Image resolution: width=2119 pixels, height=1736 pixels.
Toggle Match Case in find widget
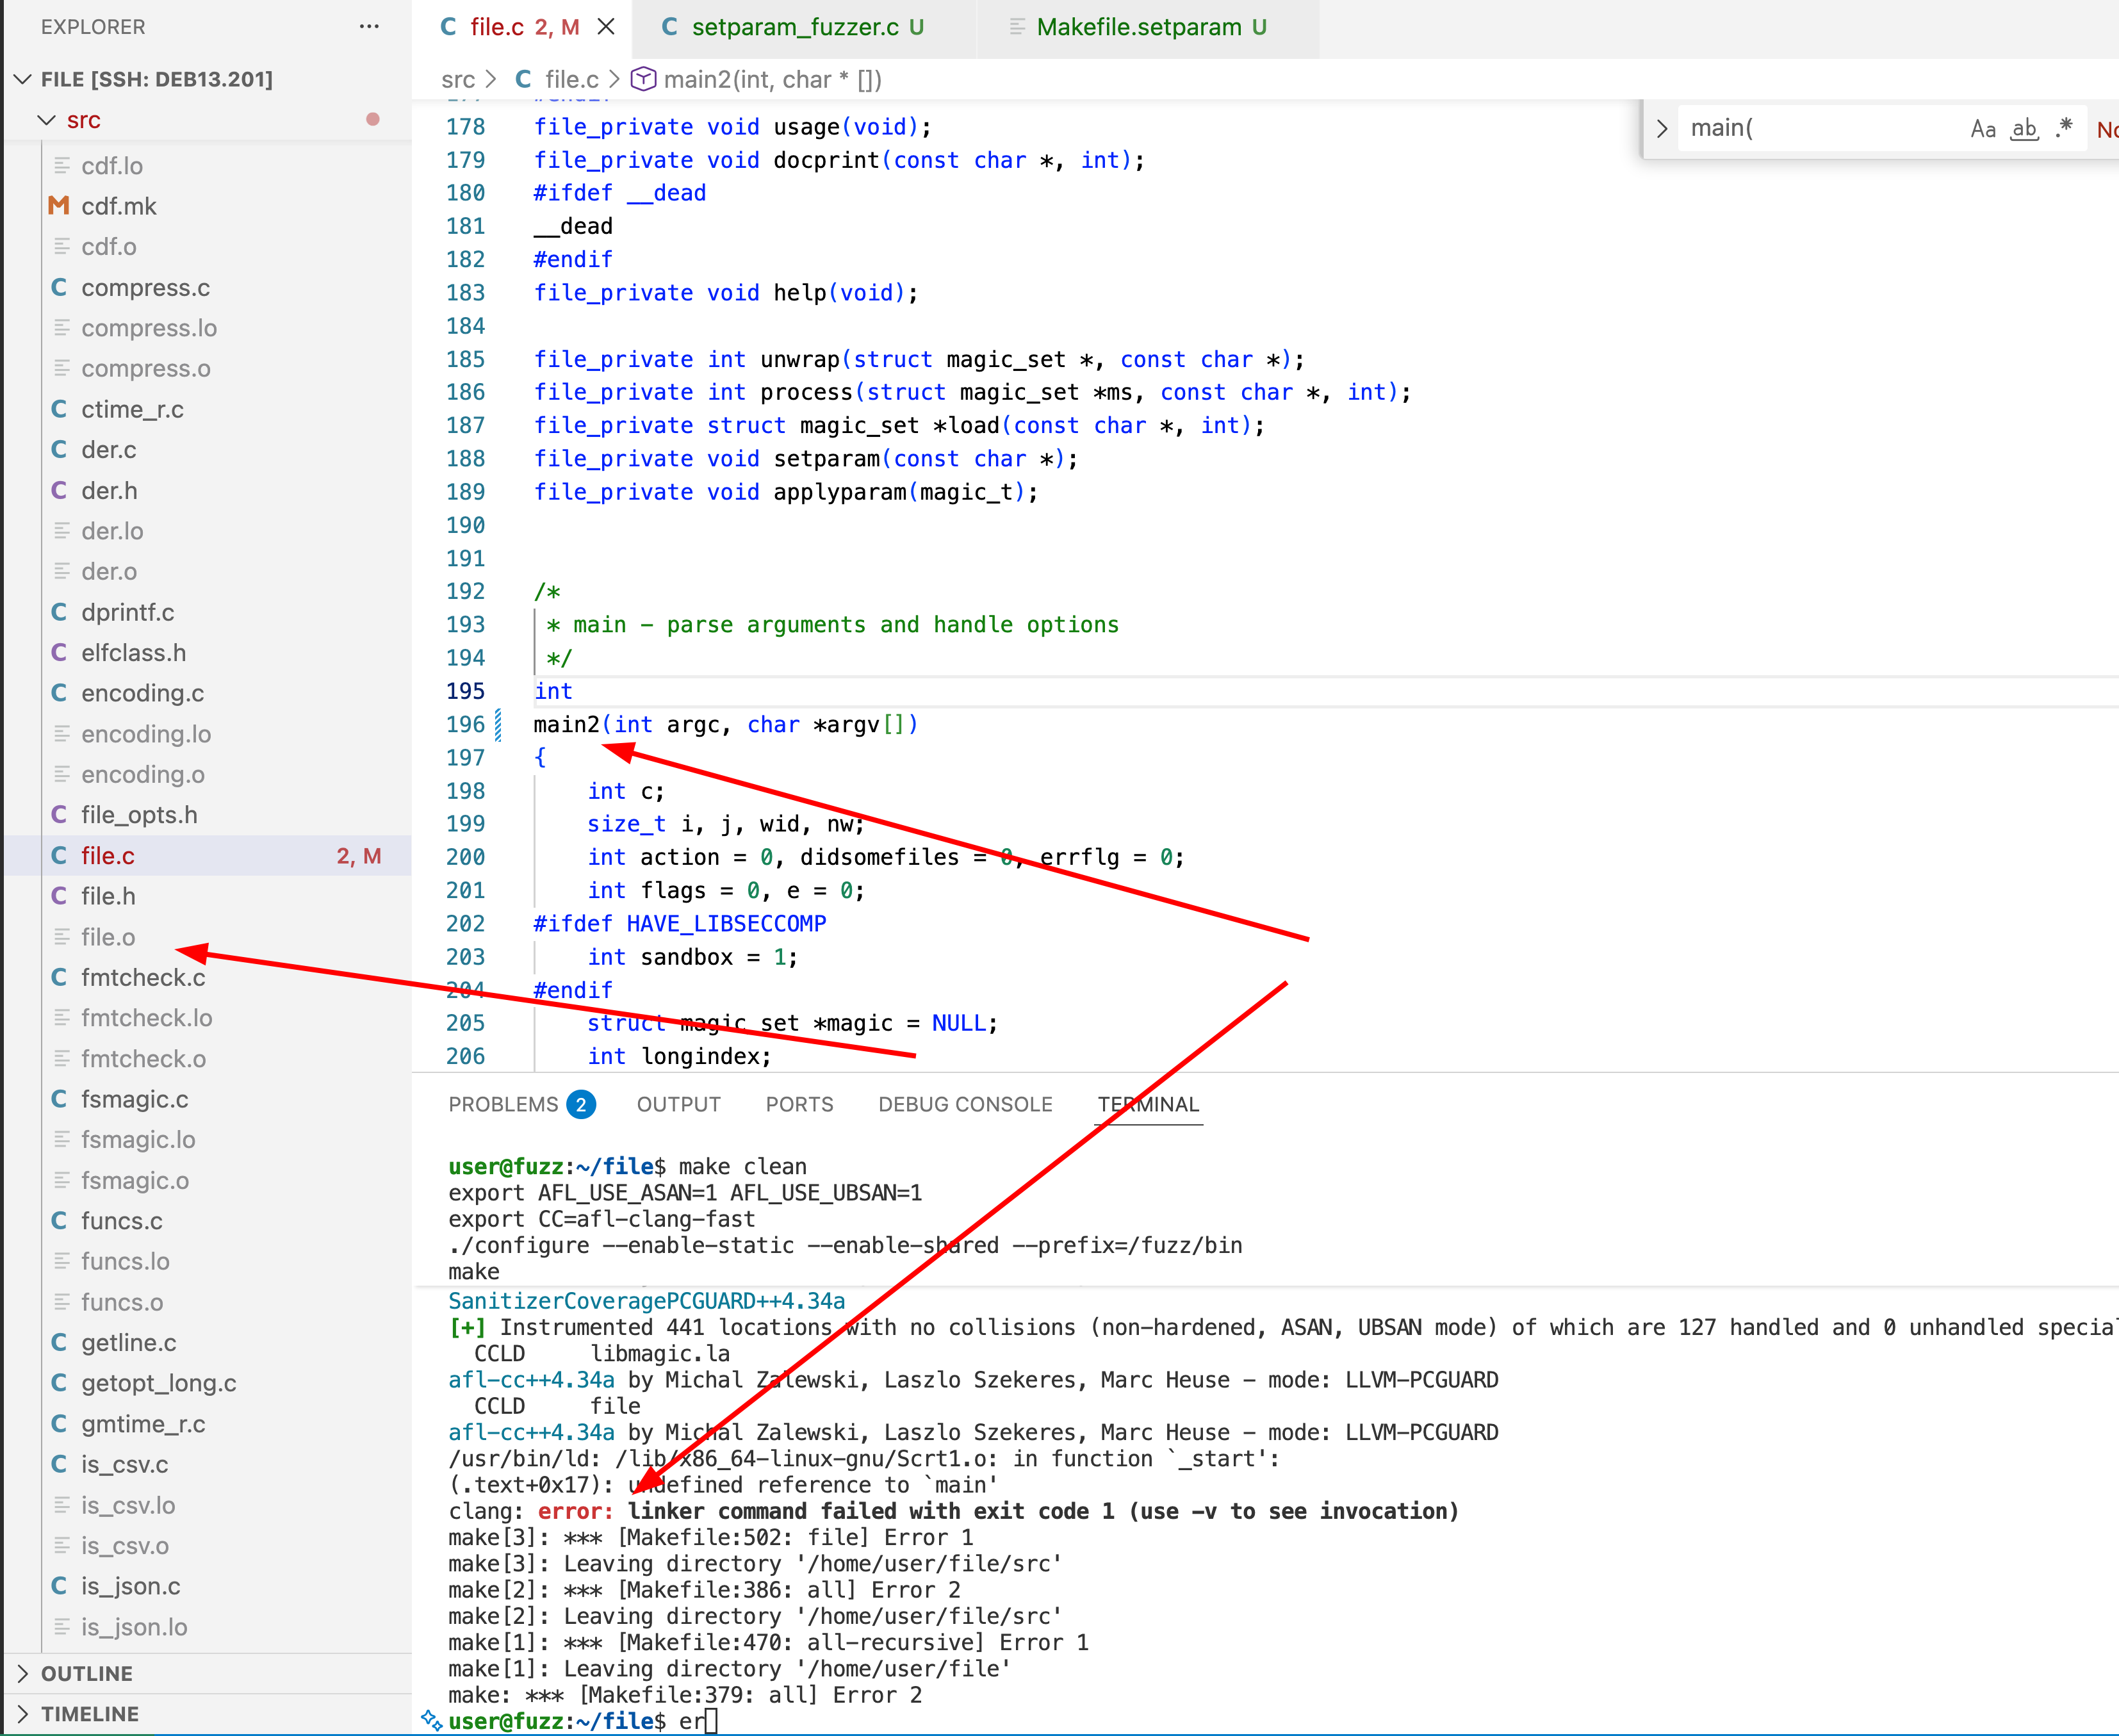coord(1982,129)
